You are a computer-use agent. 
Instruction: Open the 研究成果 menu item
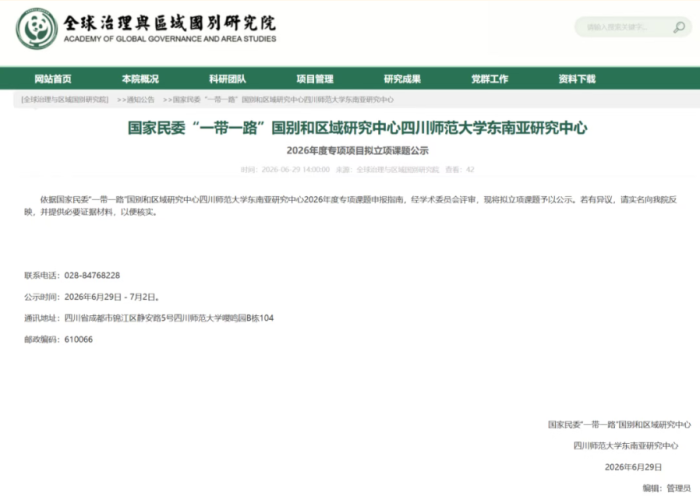(x=402, y=79)
